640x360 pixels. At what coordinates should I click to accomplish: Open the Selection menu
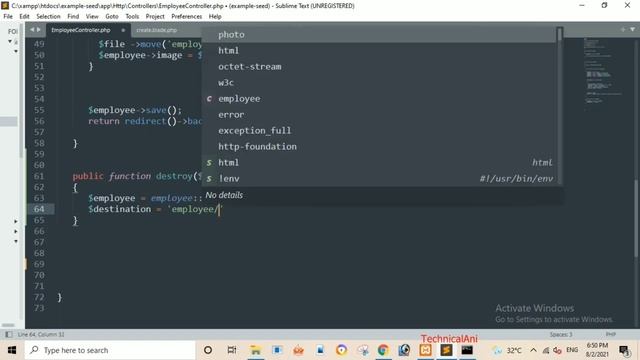click(x=48, y=16)
